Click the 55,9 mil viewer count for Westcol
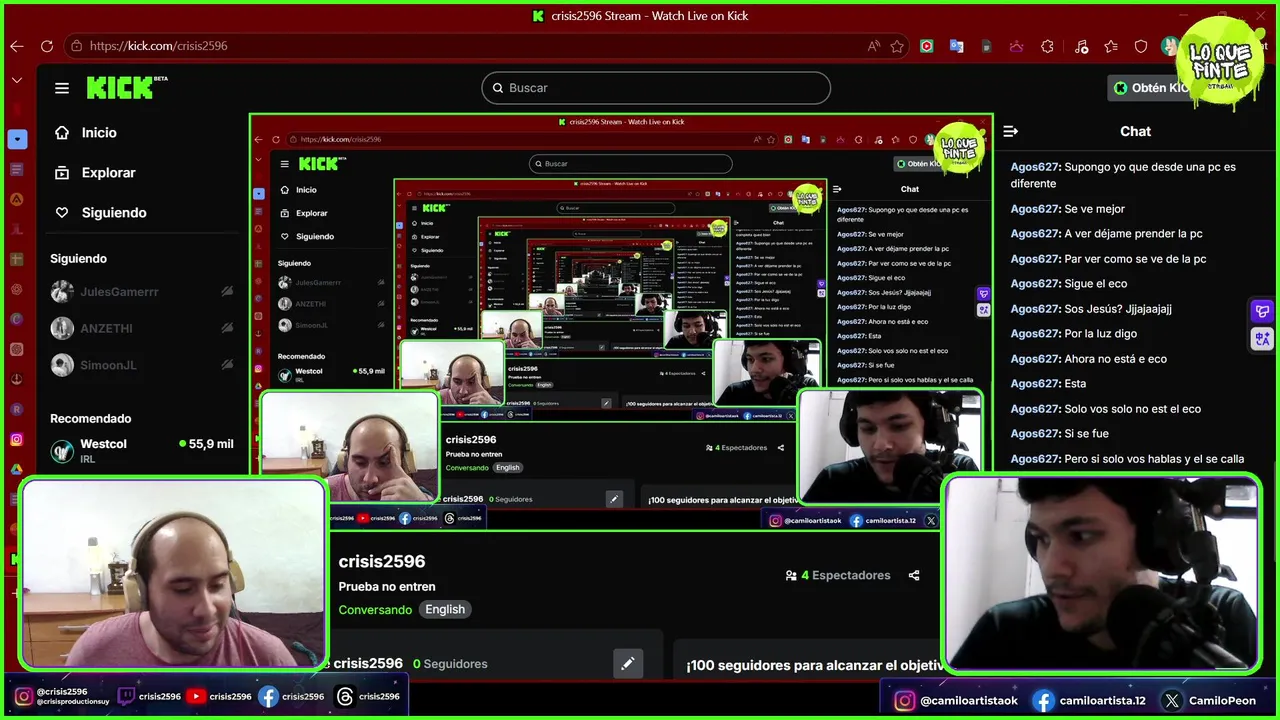This screenshot has width=1280, height=720. coord(206,444)
